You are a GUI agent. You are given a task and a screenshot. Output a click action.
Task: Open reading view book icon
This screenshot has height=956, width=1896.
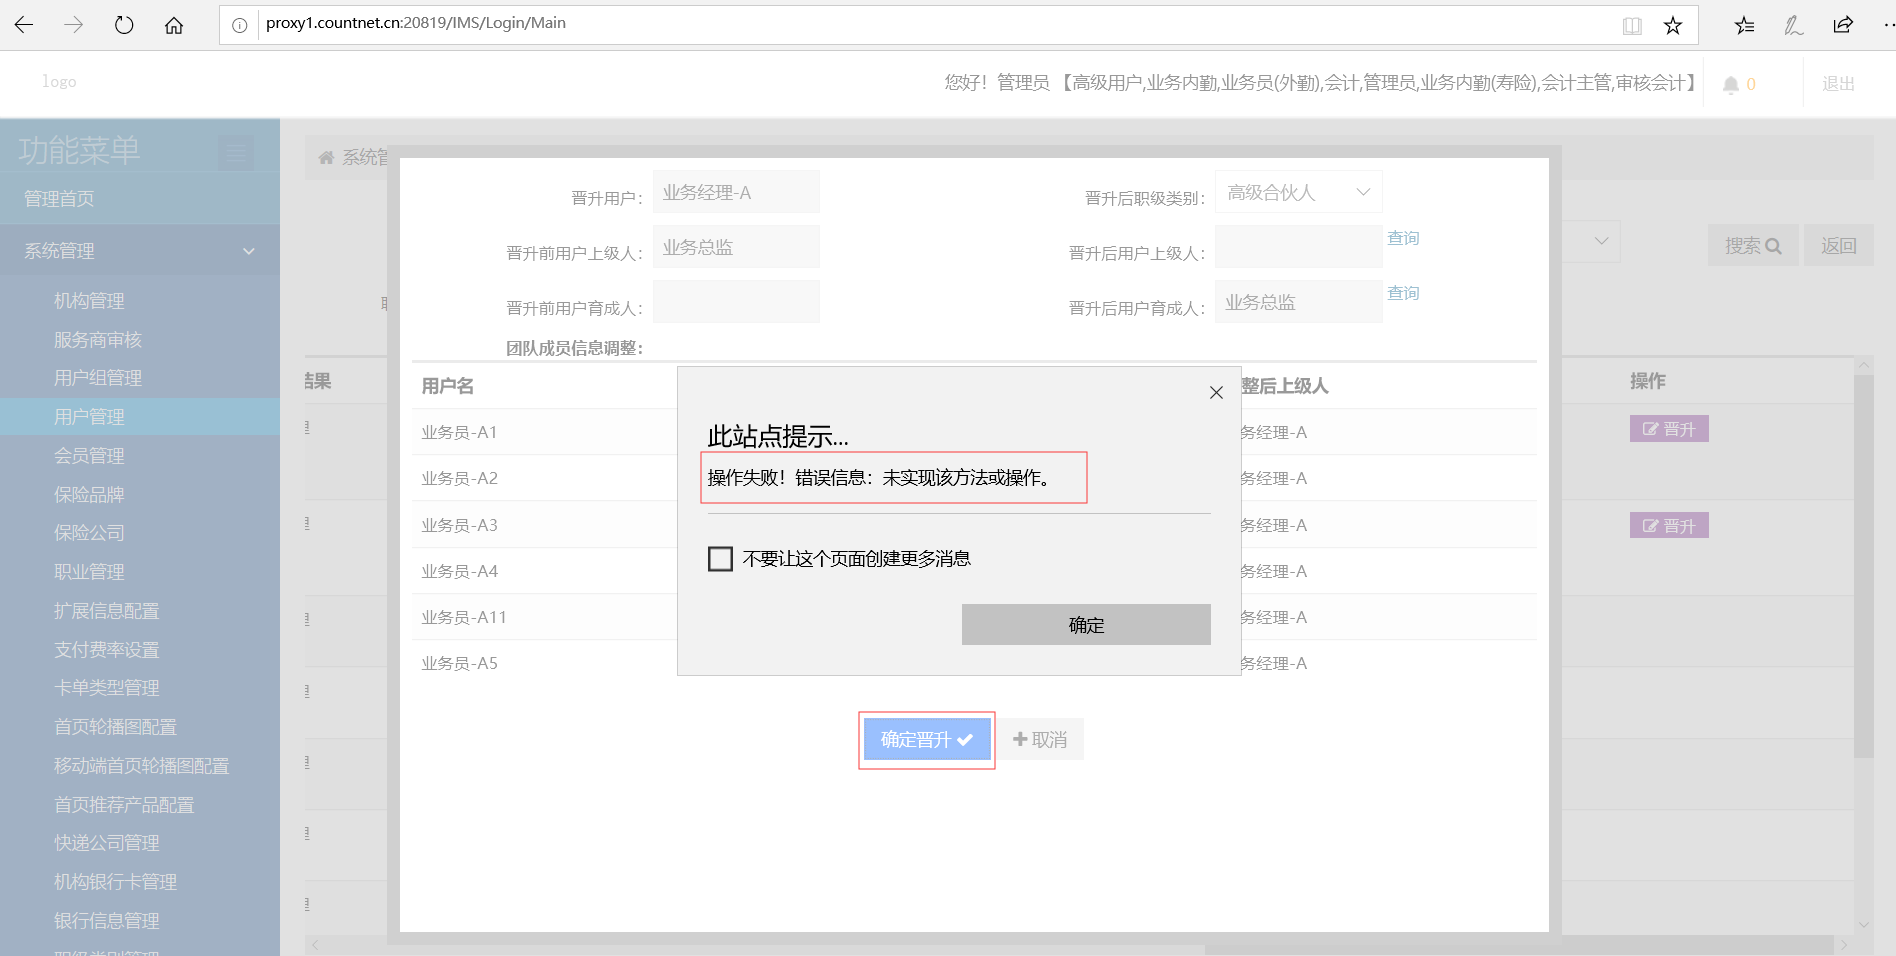click(x=1632, y=25)
